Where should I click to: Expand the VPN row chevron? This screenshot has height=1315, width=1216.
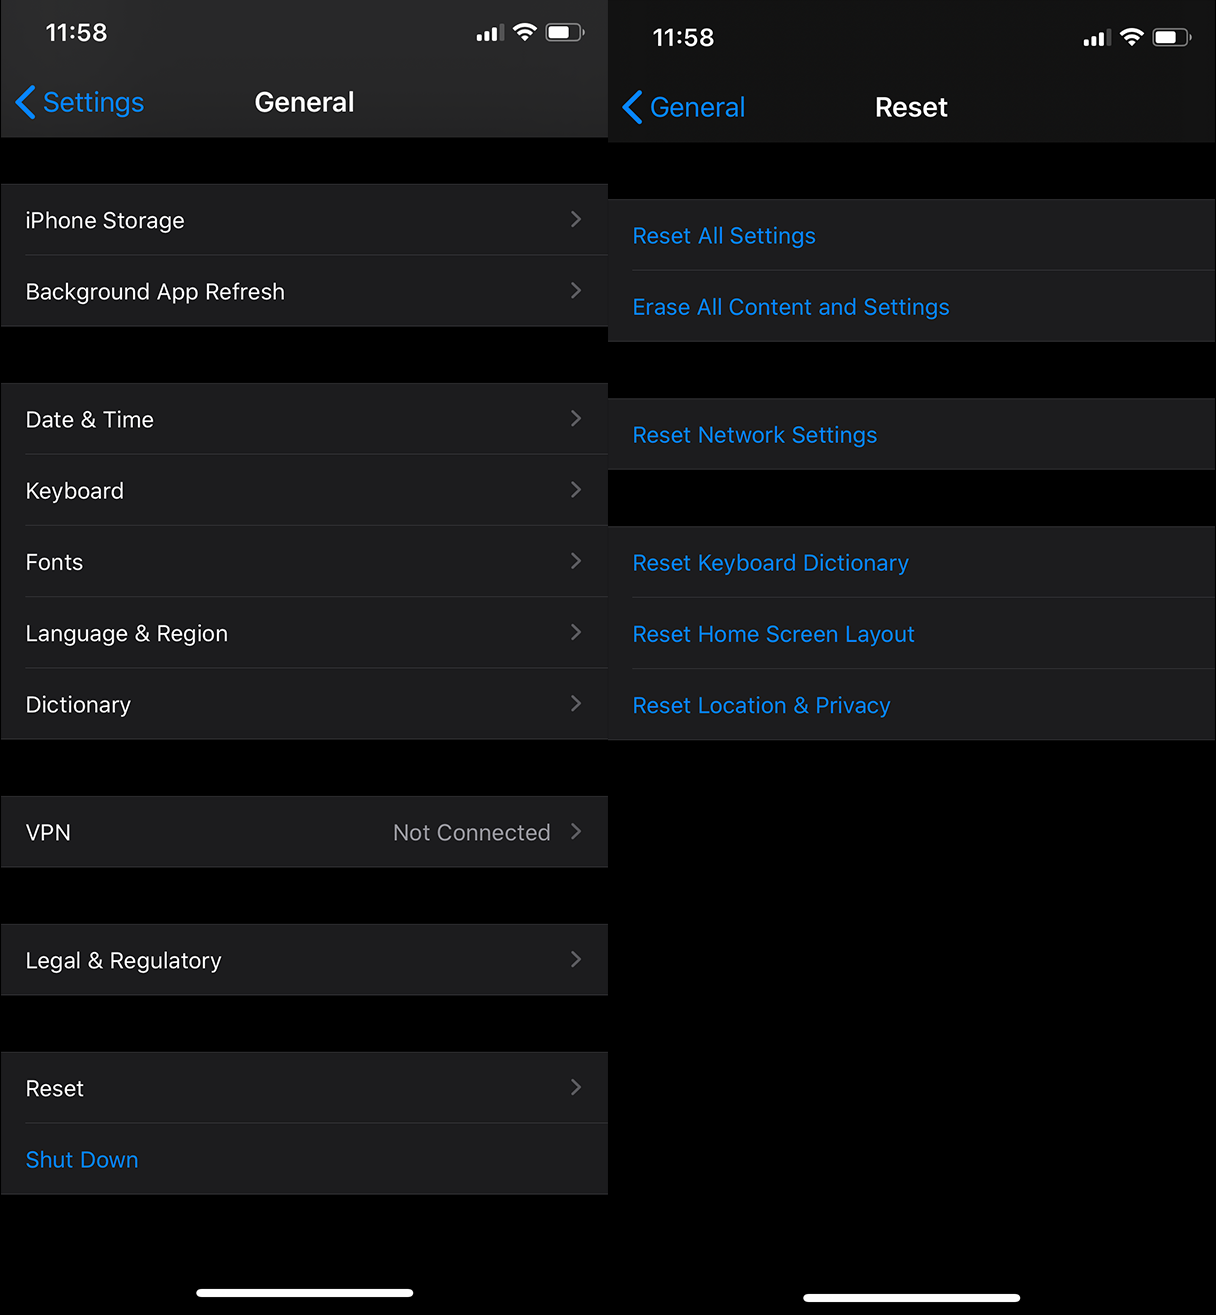[576, 831]
